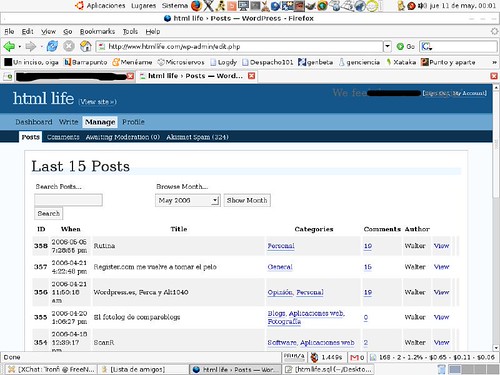Click the Ubuntu logo in the top panel
500x375 pixels.
[79, 5]
